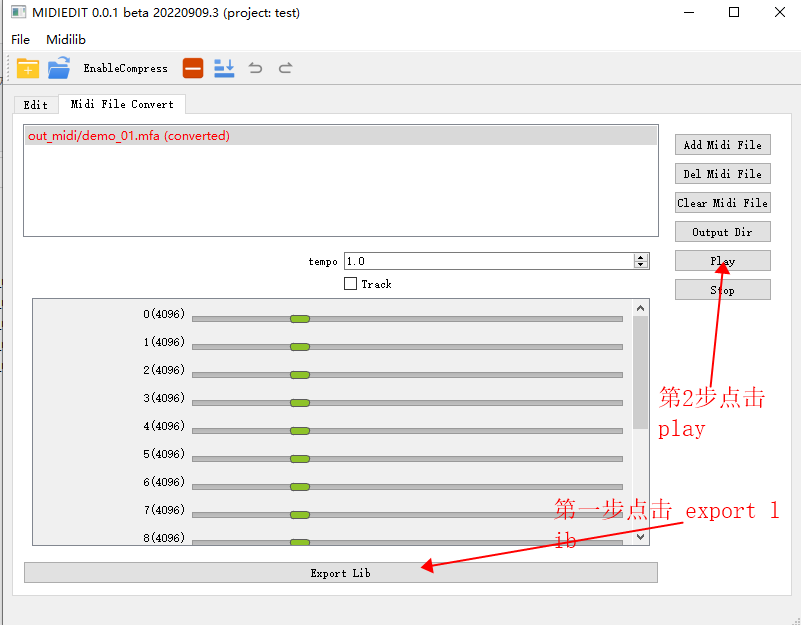Increase tempo with the up spinner arrow
Screen dimensions: 801x625
coord(640,257)
